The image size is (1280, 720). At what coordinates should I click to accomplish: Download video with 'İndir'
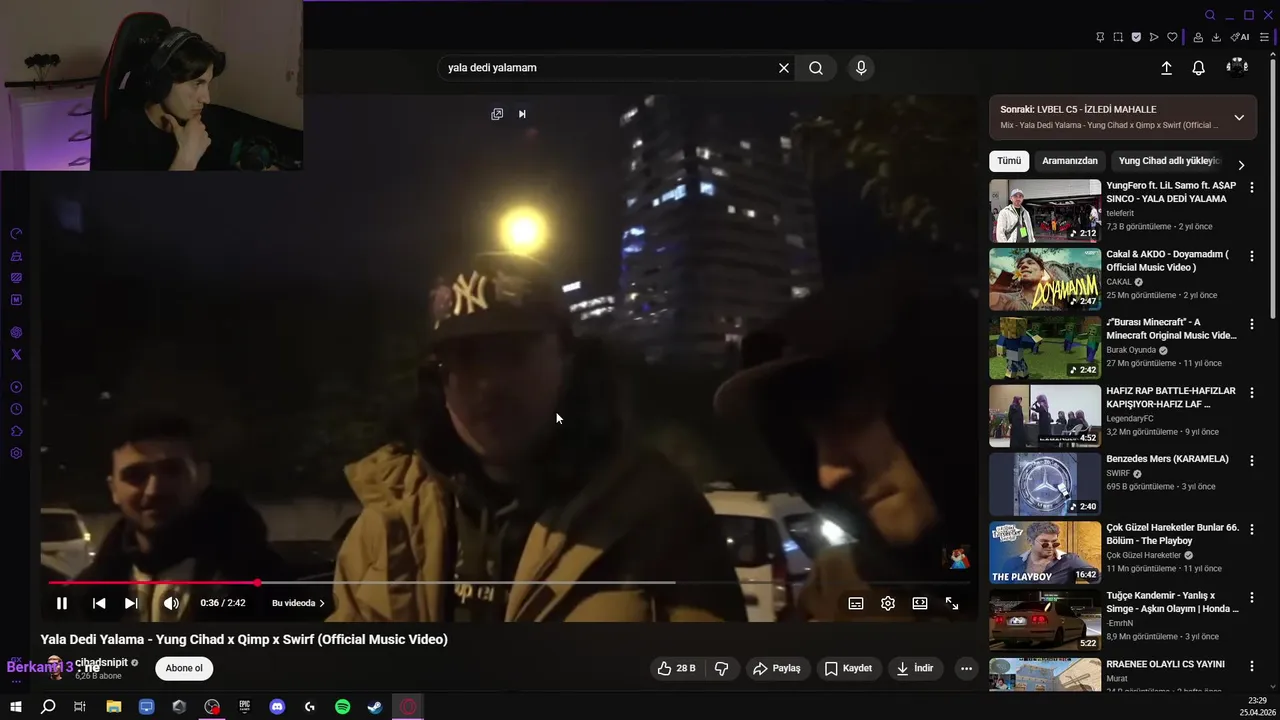coord(915,668)
